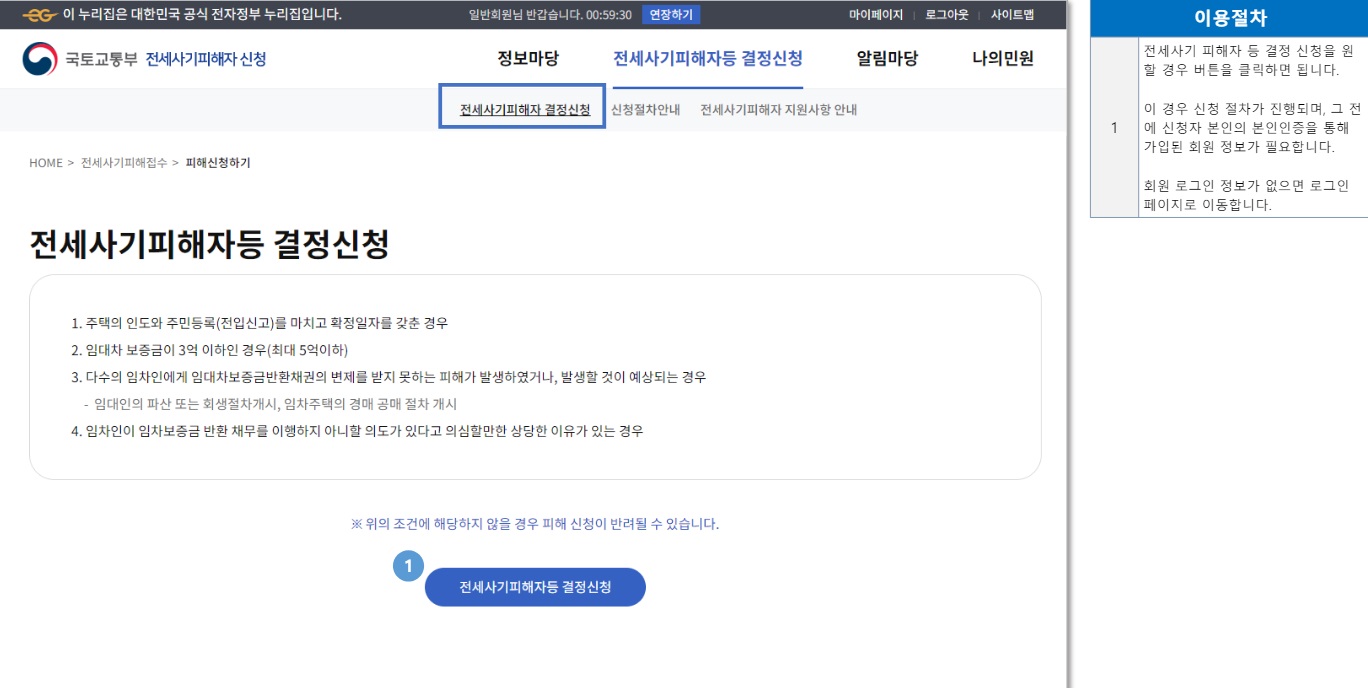Open the 나의민원 menu
The height and width of the screenshot is (688, 1368).
(x=1003, y=58)
